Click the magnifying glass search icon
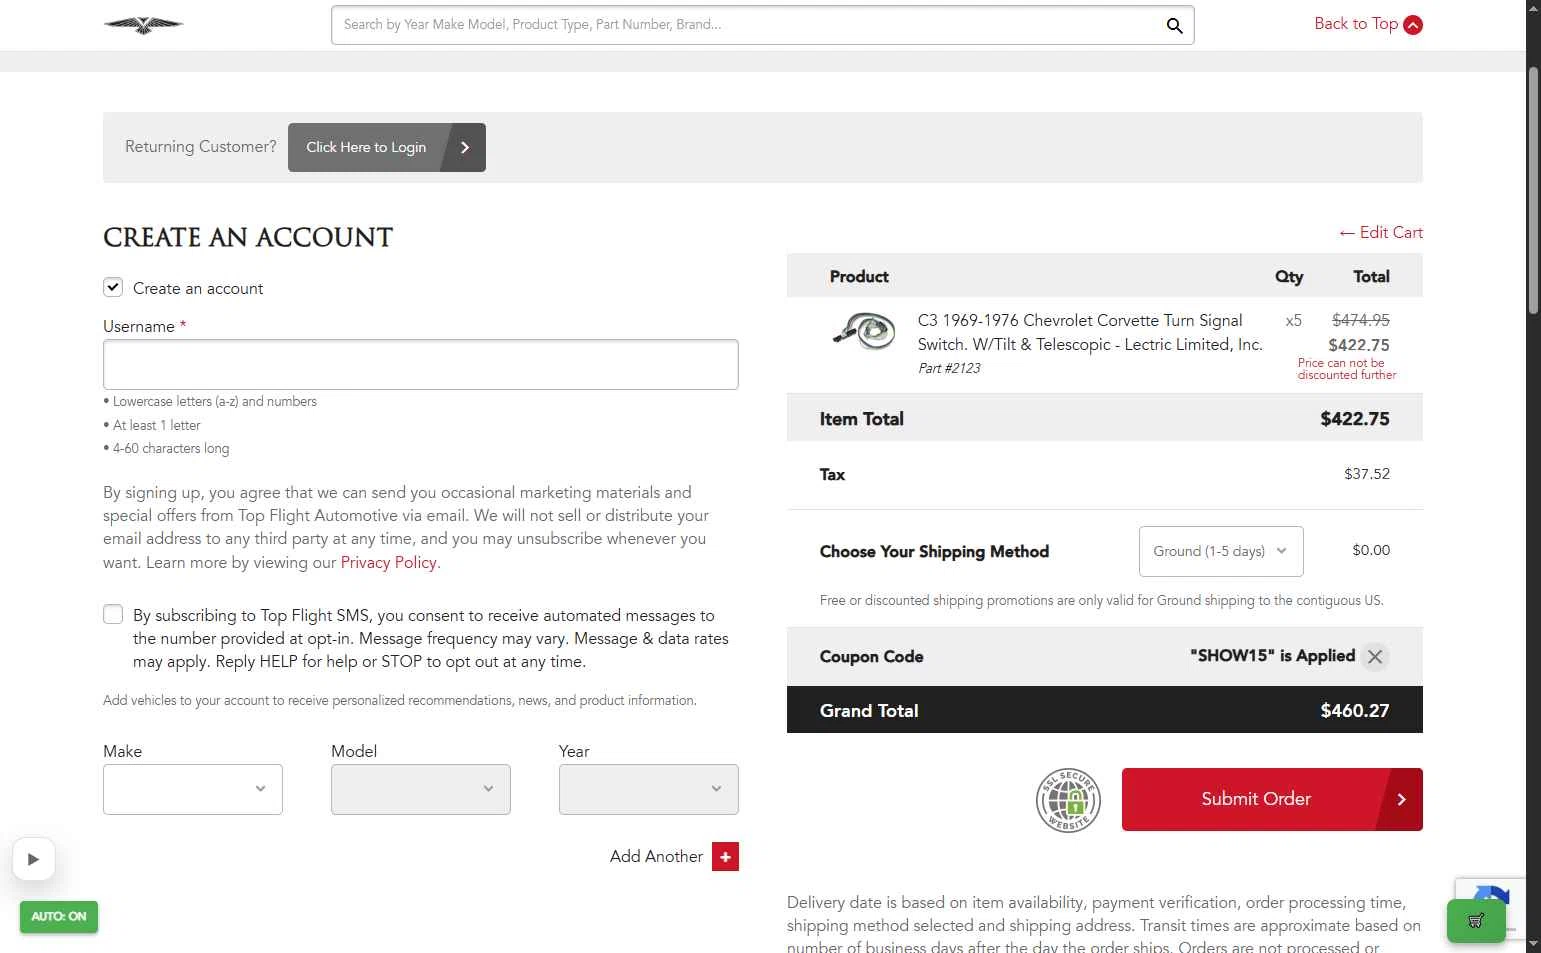The image size is (1541, 953). tap(1174, 25)
